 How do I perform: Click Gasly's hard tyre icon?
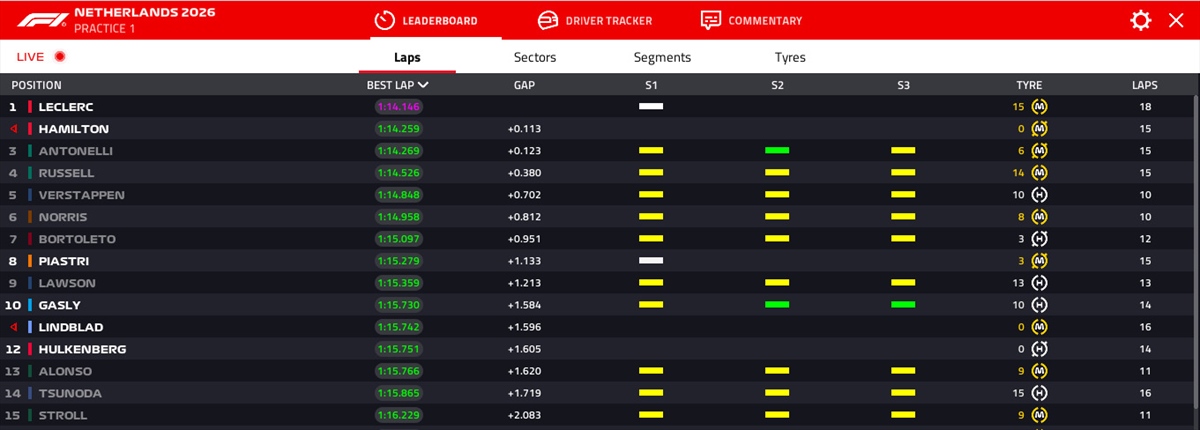(x=1039, y=305)
